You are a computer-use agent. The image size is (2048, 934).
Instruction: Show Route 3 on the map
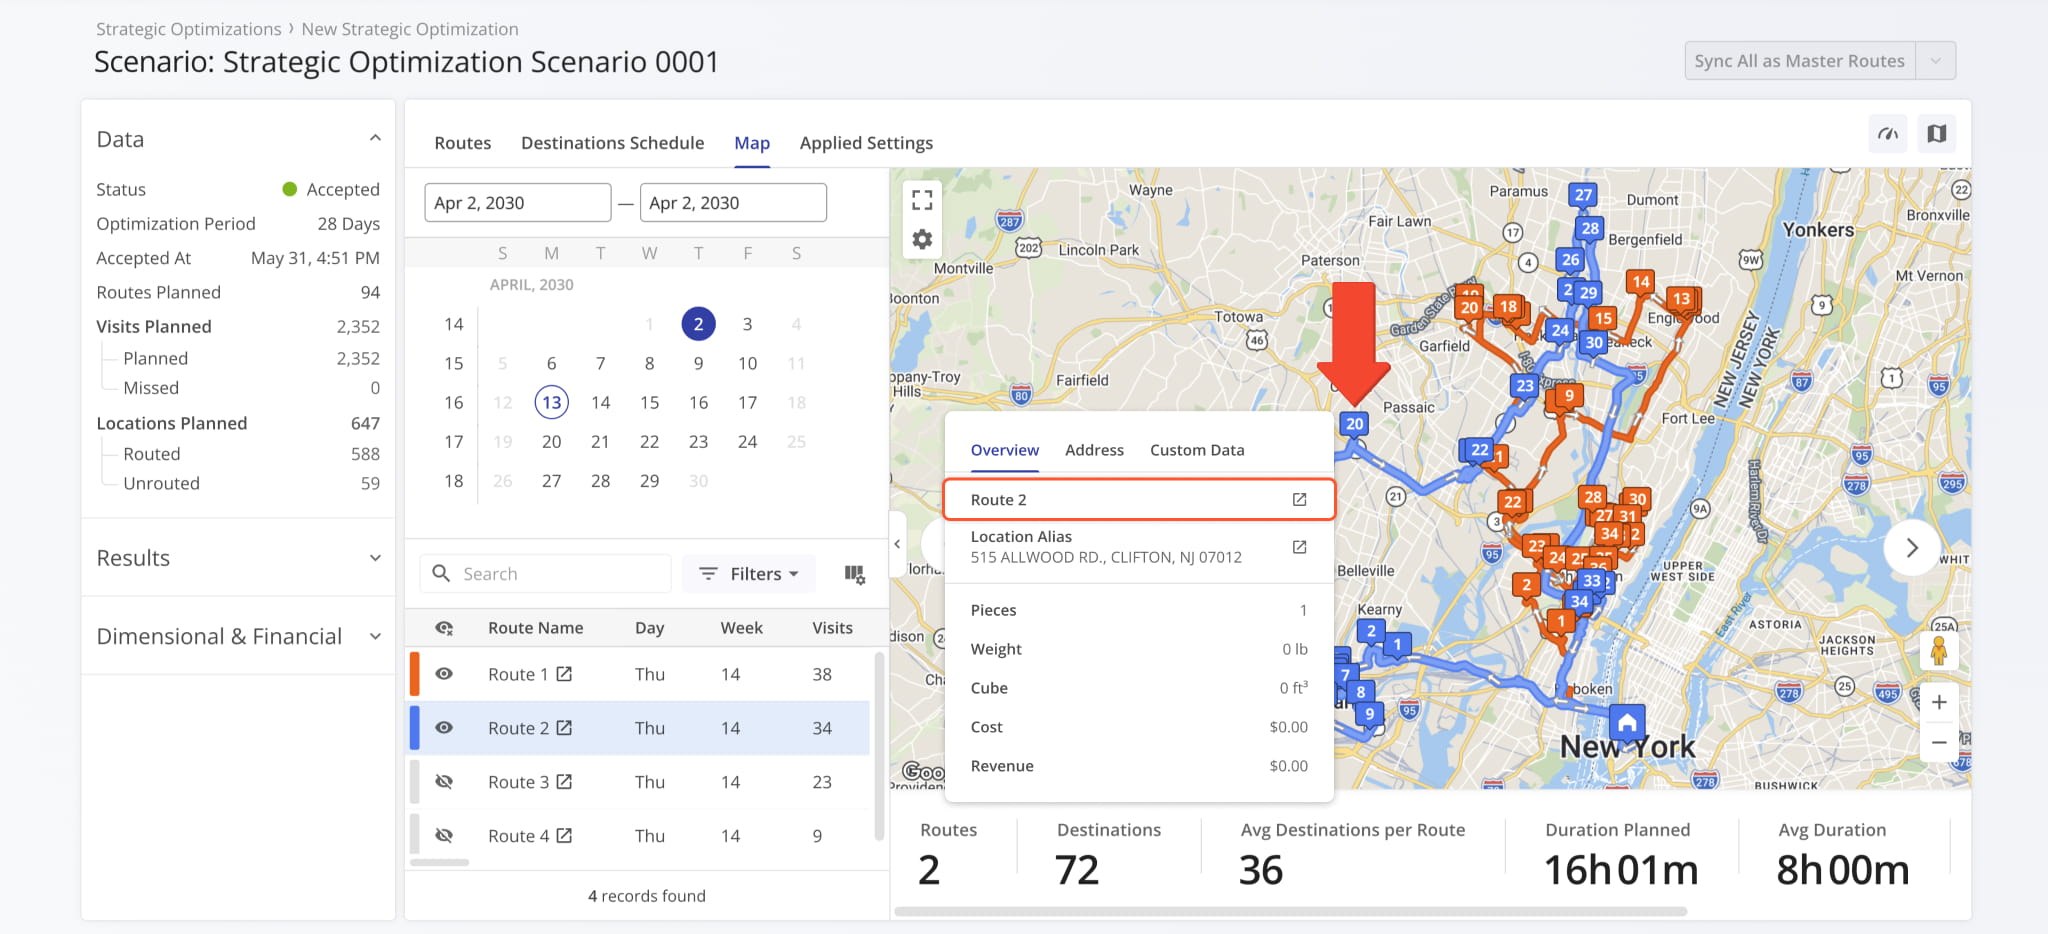pyautogui.click(x=444, y=782)
